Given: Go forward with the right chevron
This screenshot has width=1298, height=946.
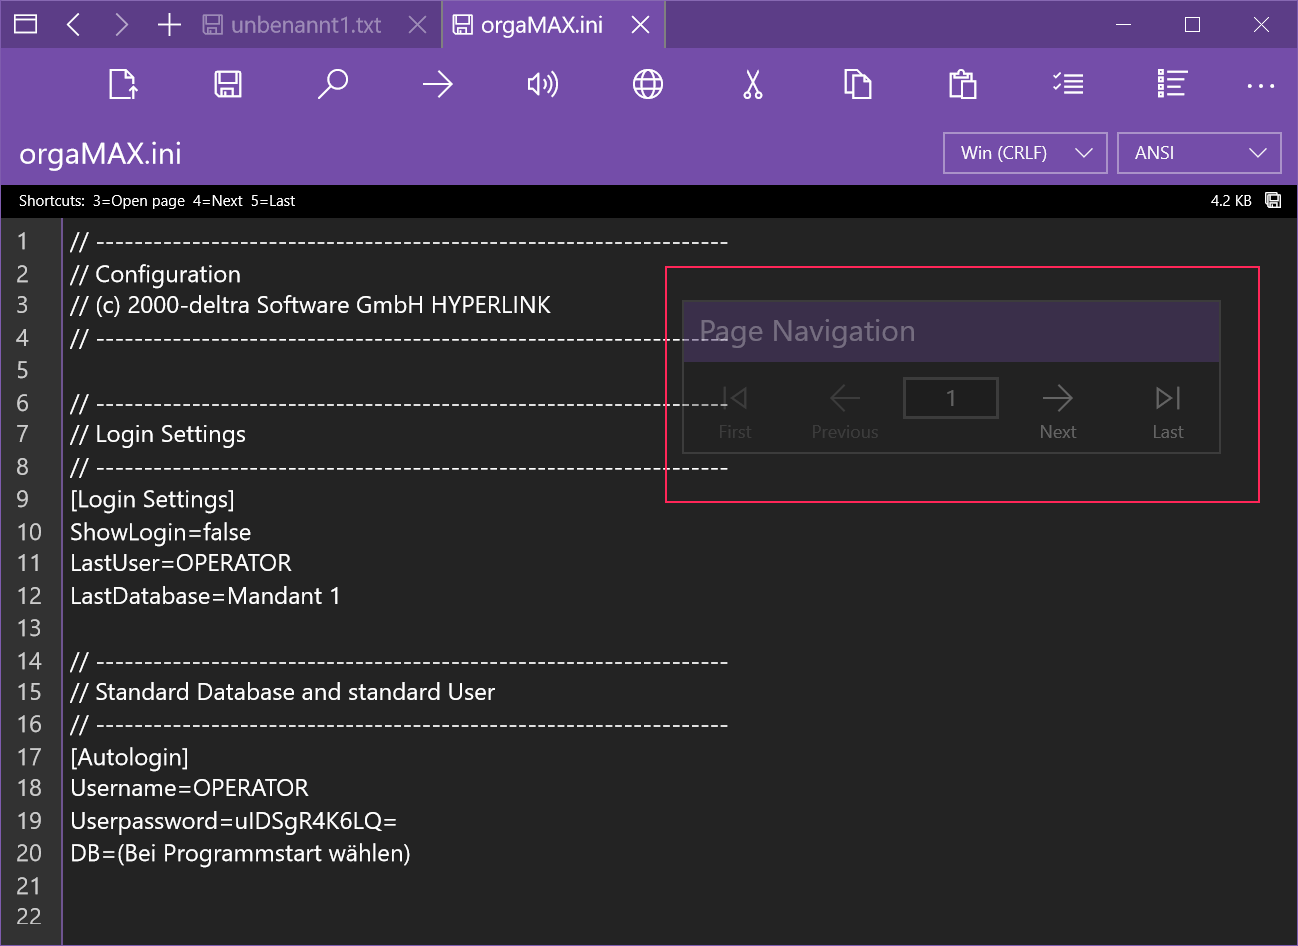Looking at the screenshot, I should click(121, 24).
